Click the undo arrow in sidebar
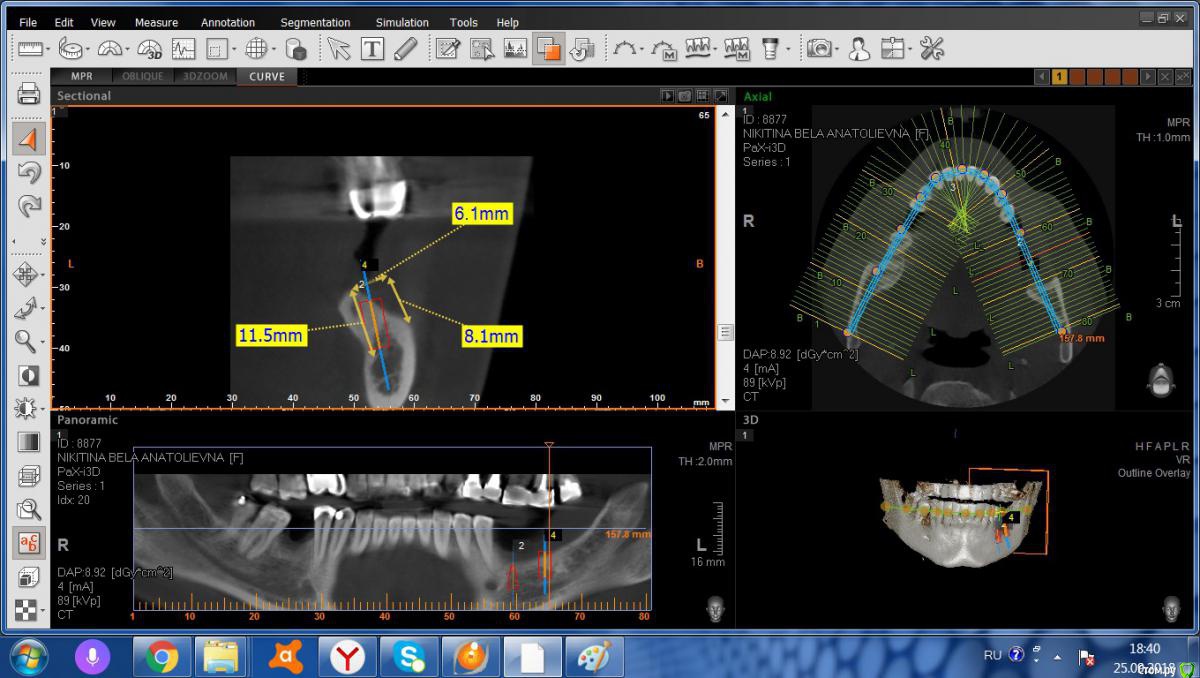 point(29,172)
